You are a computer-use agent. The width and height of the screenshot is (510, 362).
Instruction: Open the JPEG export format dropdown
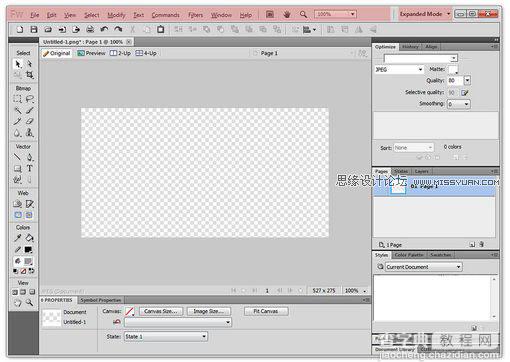pos(399,69)
